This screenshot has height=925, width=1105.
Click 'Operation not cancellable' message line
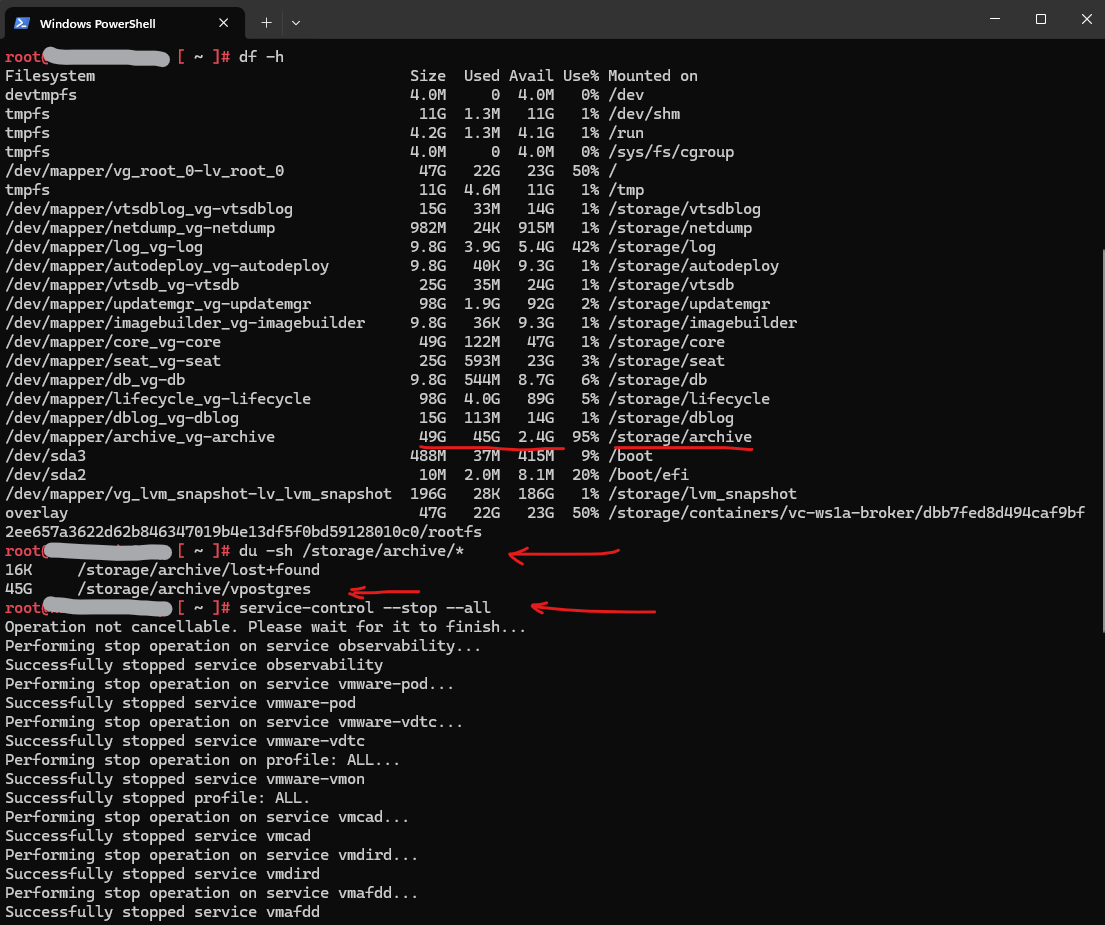click(x=265, y=627)
